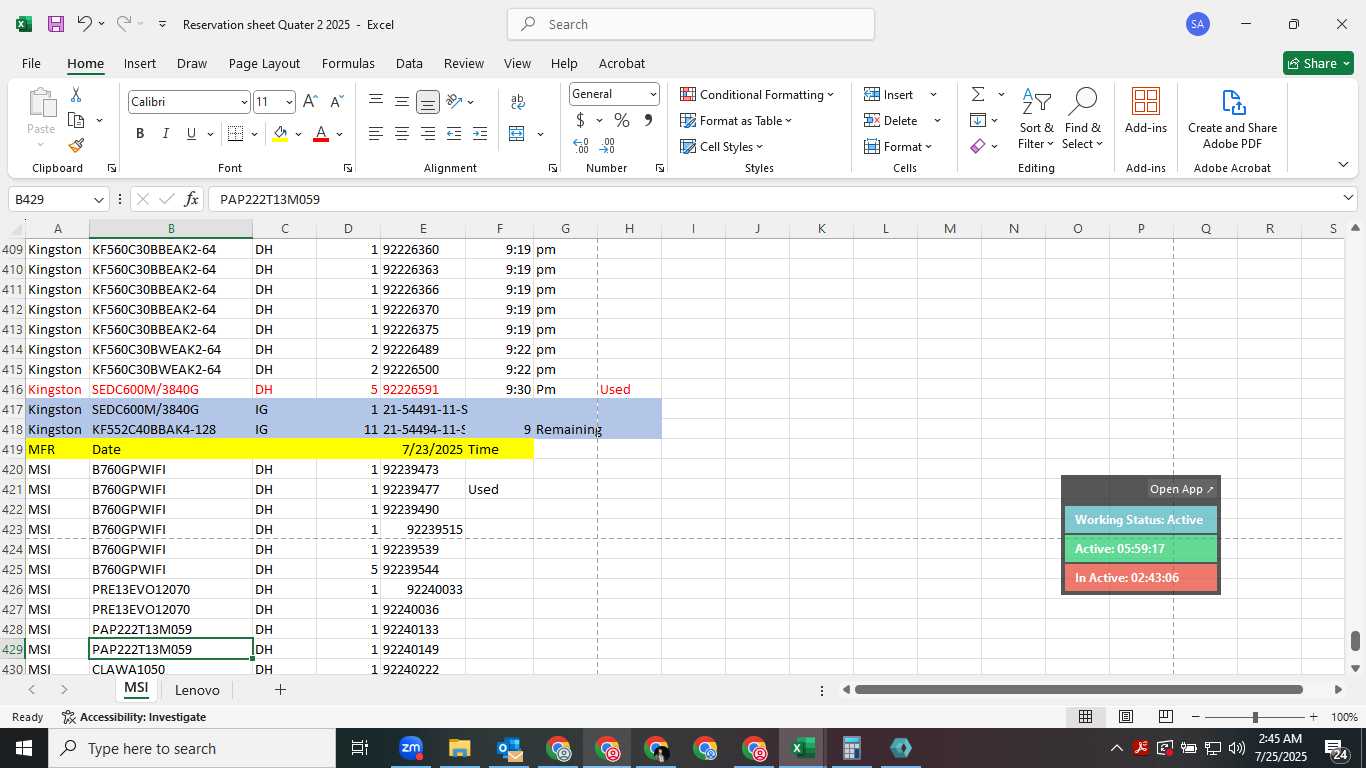The width and height of the screenshot is (1366, 768).
Task: Open the File menu
Action: 31,63
